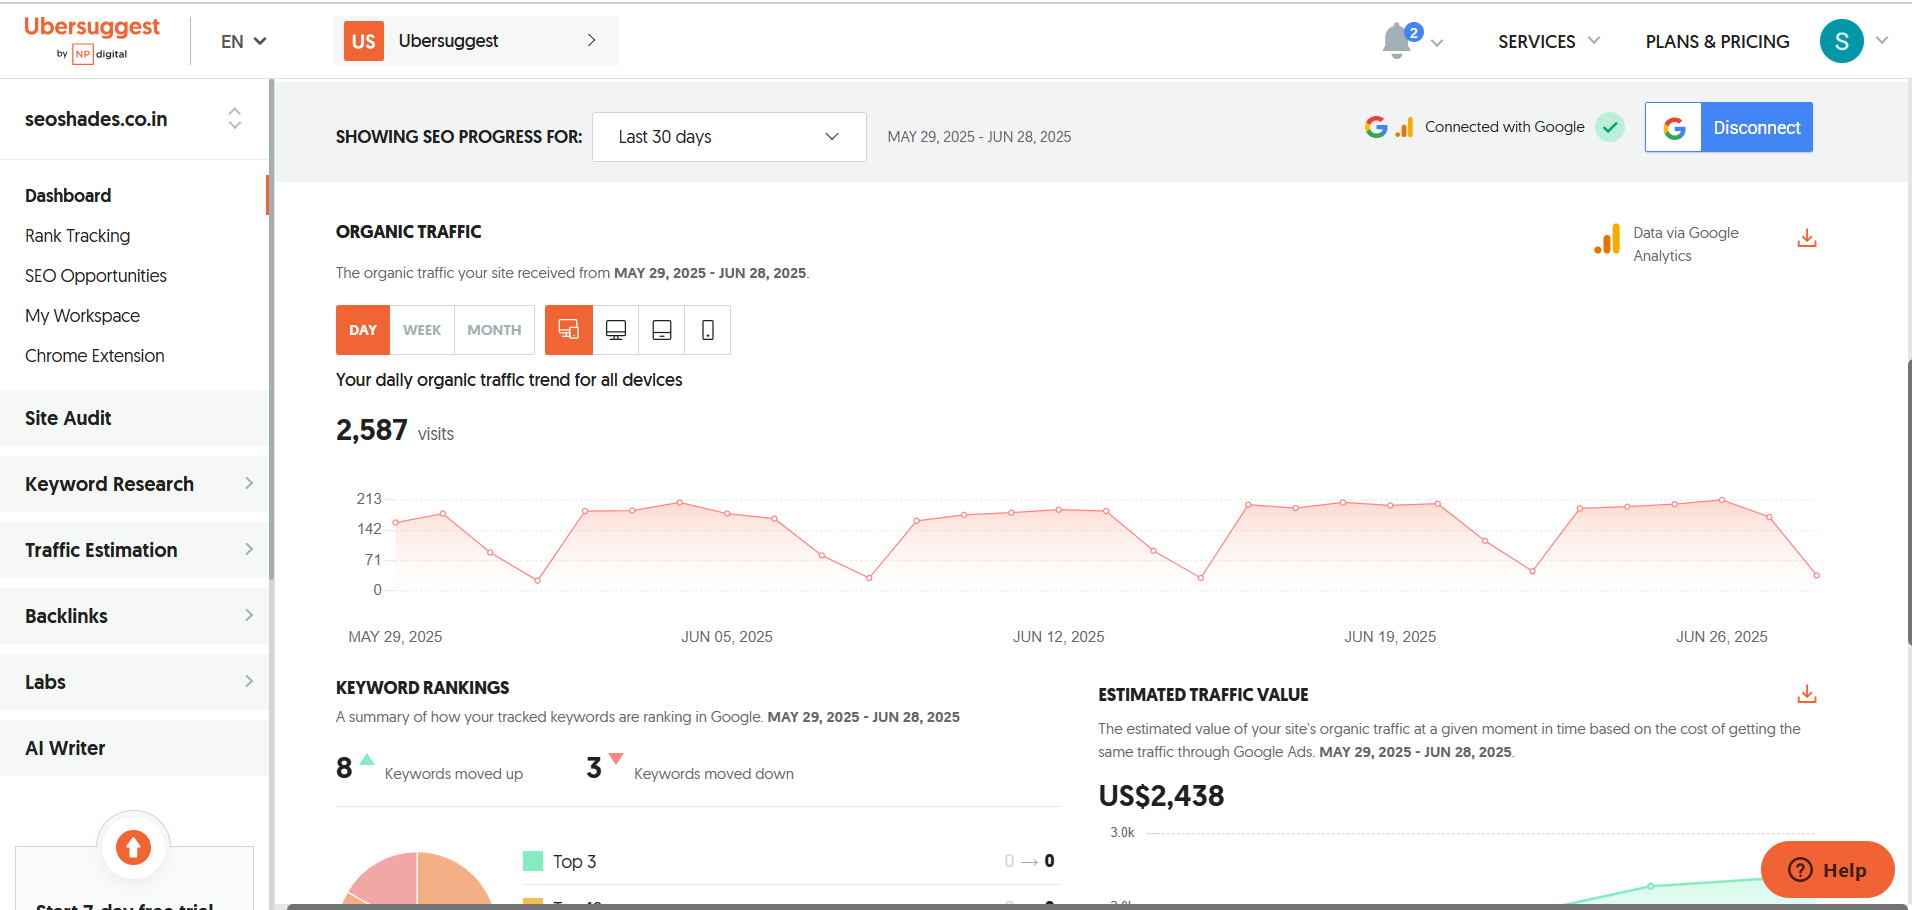Click the Ubersuggest logo
This screenshot has width=1912, height=910.
click(x=92, y=40)
